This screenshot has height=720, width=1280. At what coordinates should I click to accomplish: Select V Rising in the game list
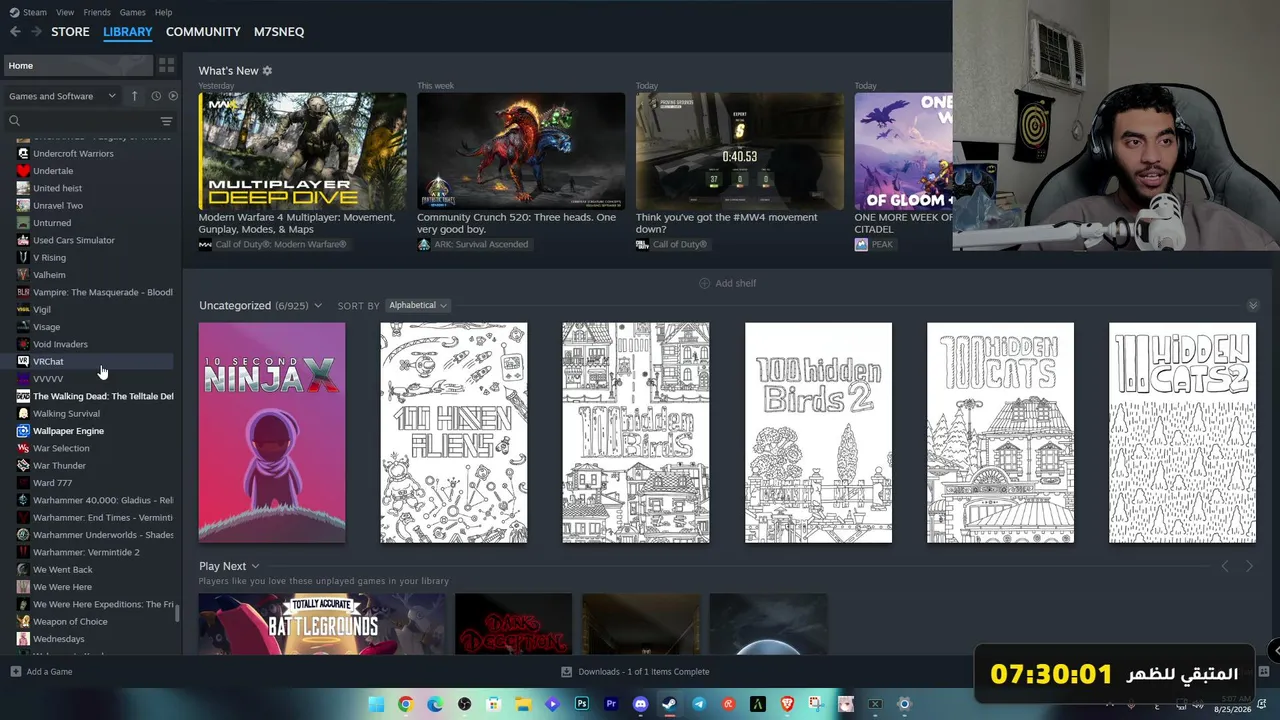coord(49,258)
